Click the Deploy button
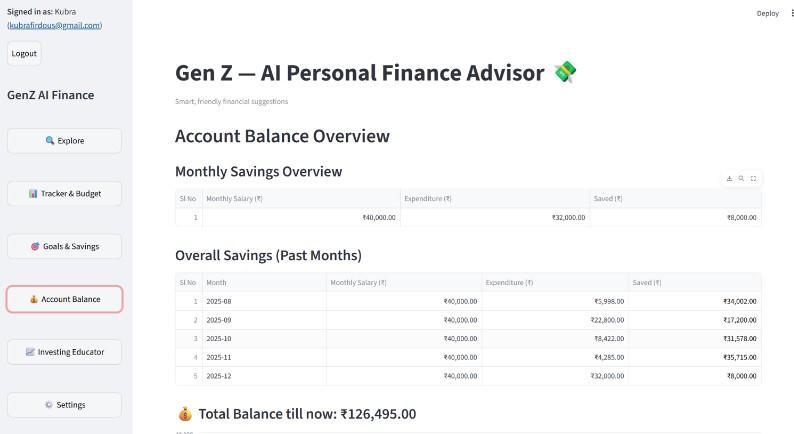 (767, 13)
